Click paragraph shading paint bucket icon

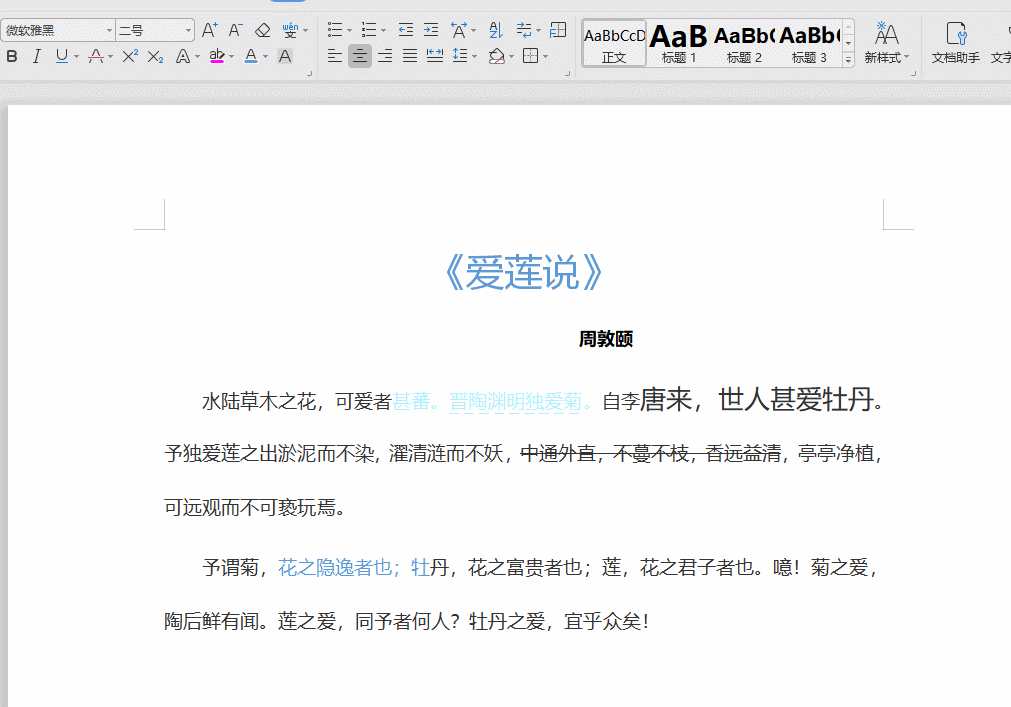tap(496, 56)
